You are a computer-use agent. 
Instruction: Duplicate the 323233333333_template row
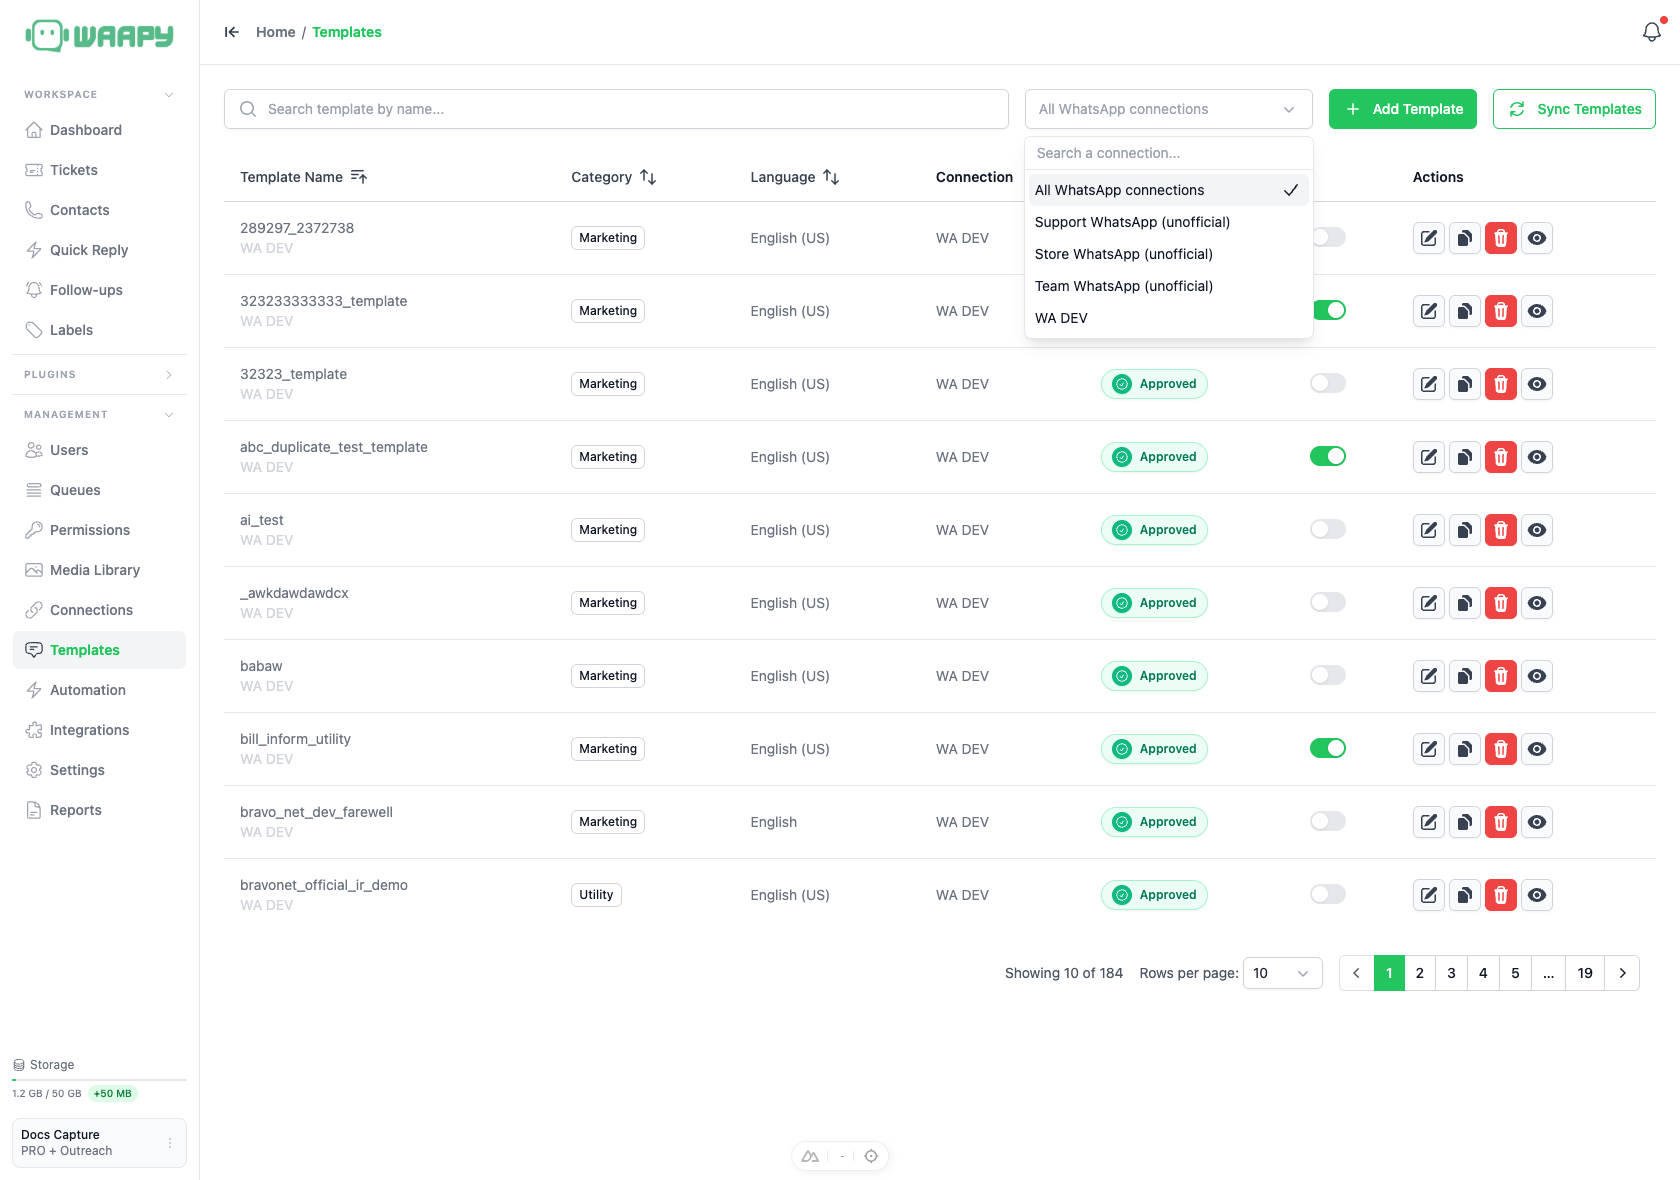(1465, 311)
